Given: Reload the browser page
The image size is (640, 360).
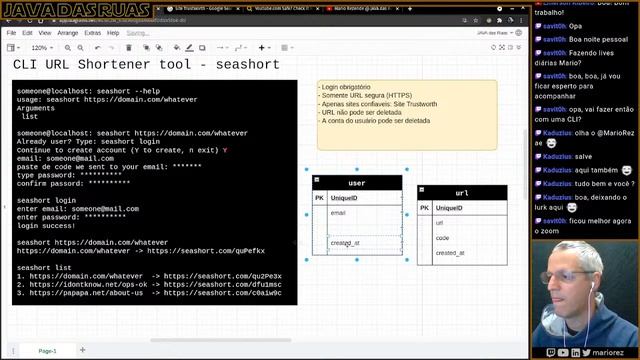Looking at the screenshot, I should pyautogui.click(x=30, y=20).
